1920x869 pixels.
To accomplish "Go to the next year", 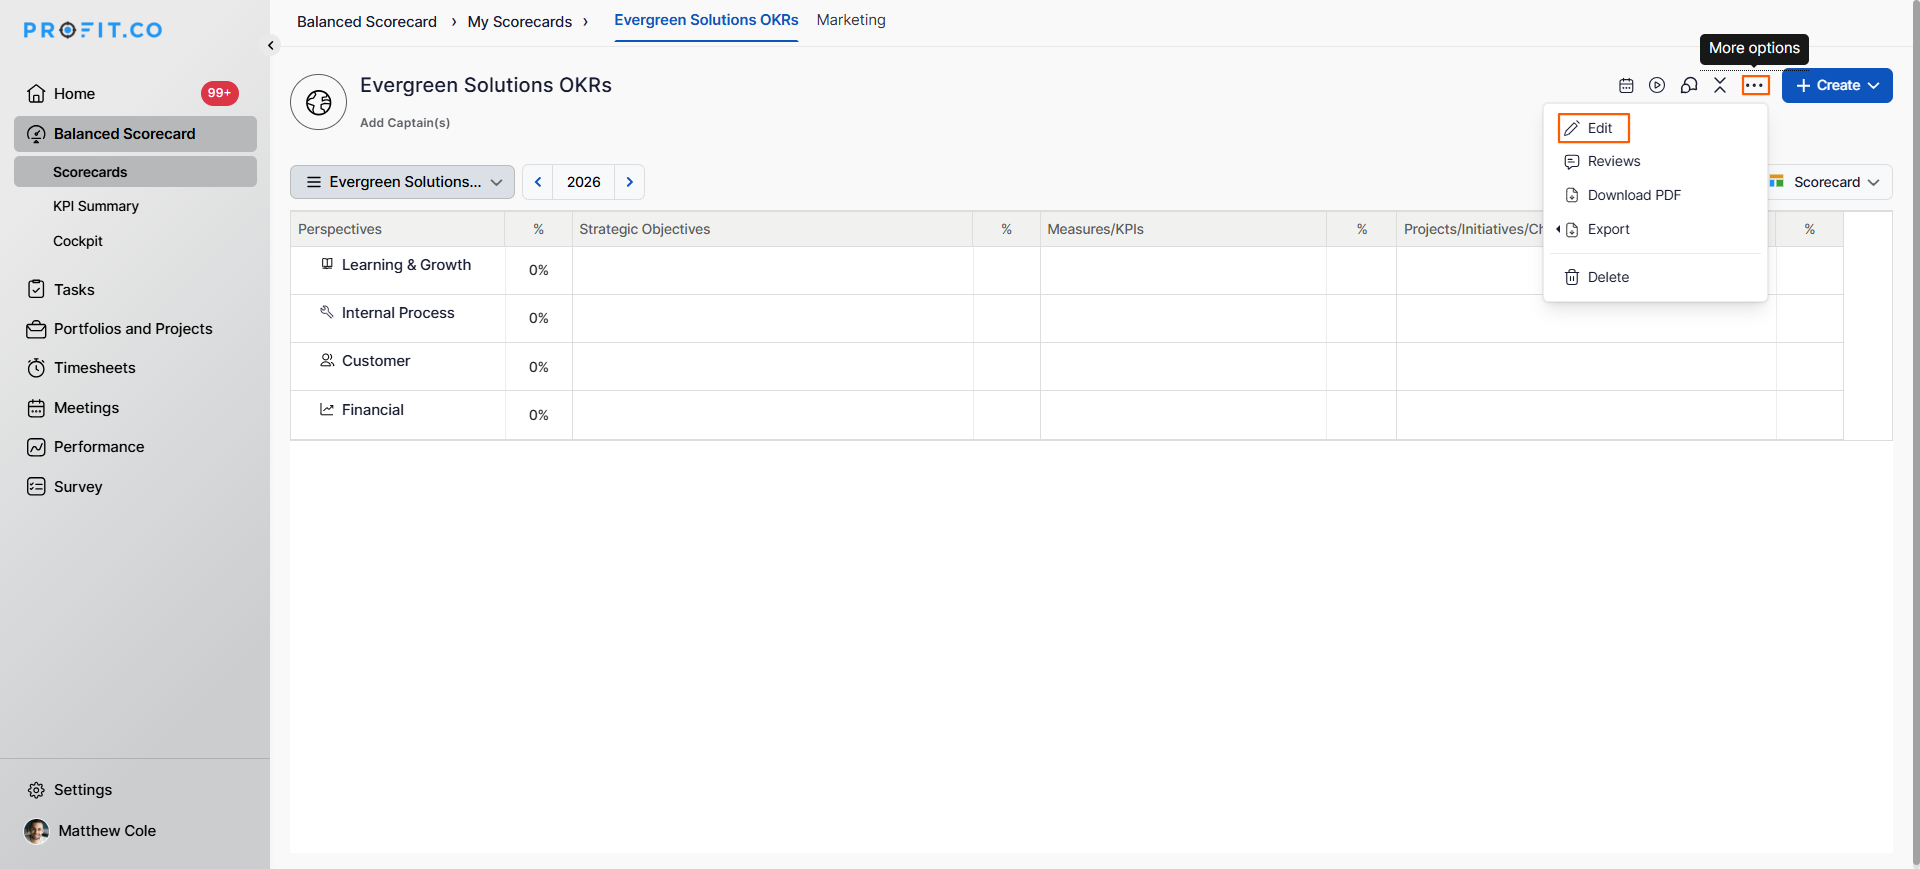I will pos(630,182).
